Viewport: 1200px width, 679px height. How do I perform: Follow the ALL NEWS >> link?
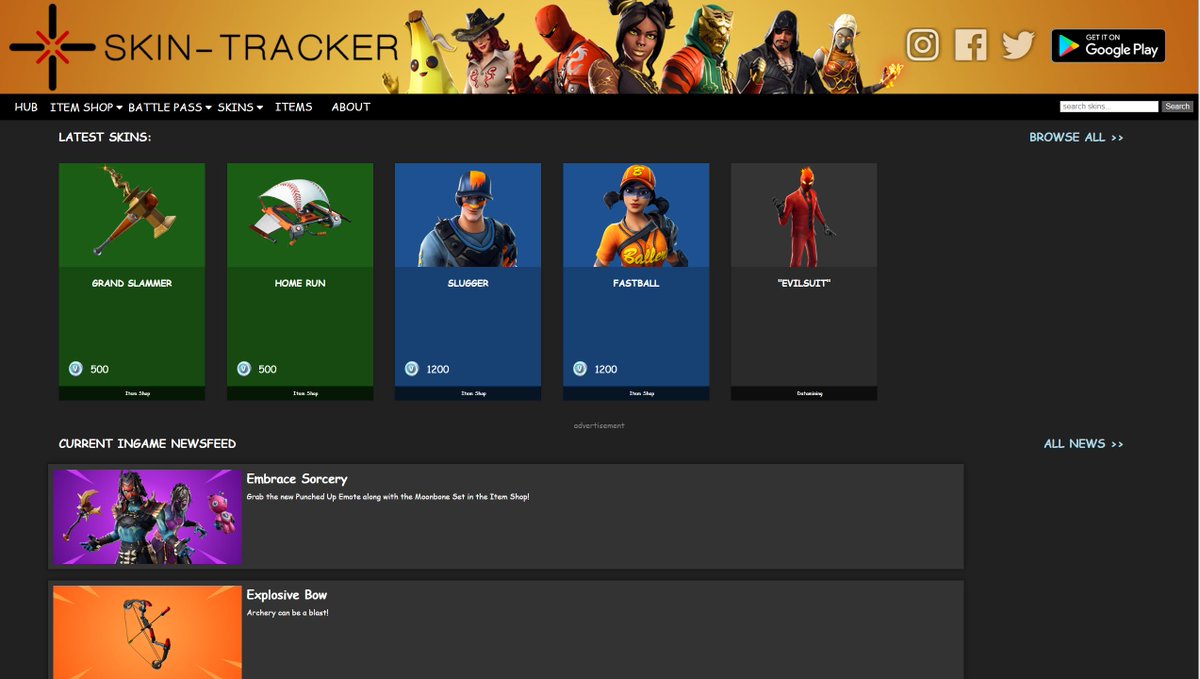tap(1084, 444)
